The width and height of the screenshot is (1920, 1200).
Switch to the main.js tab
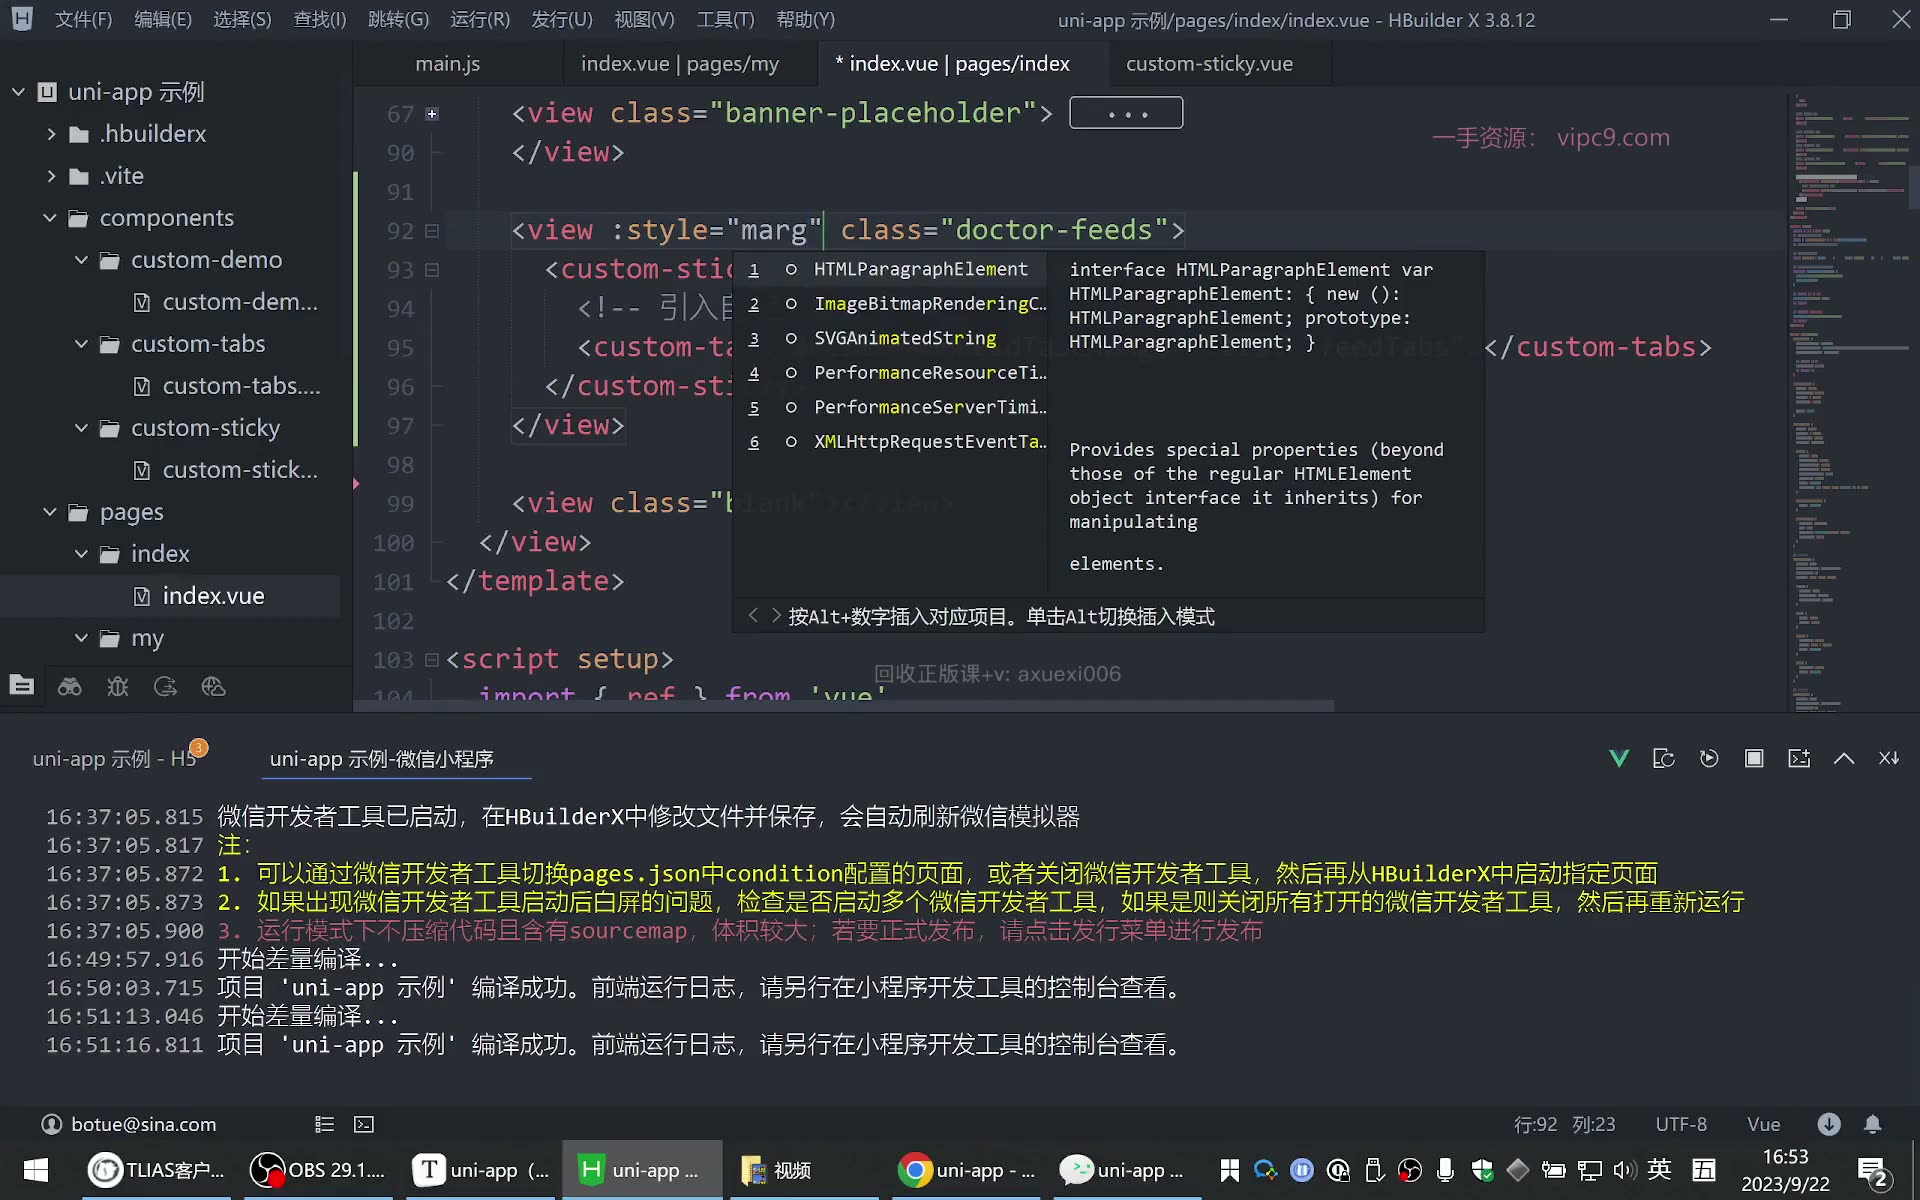[x=447, y=64]
